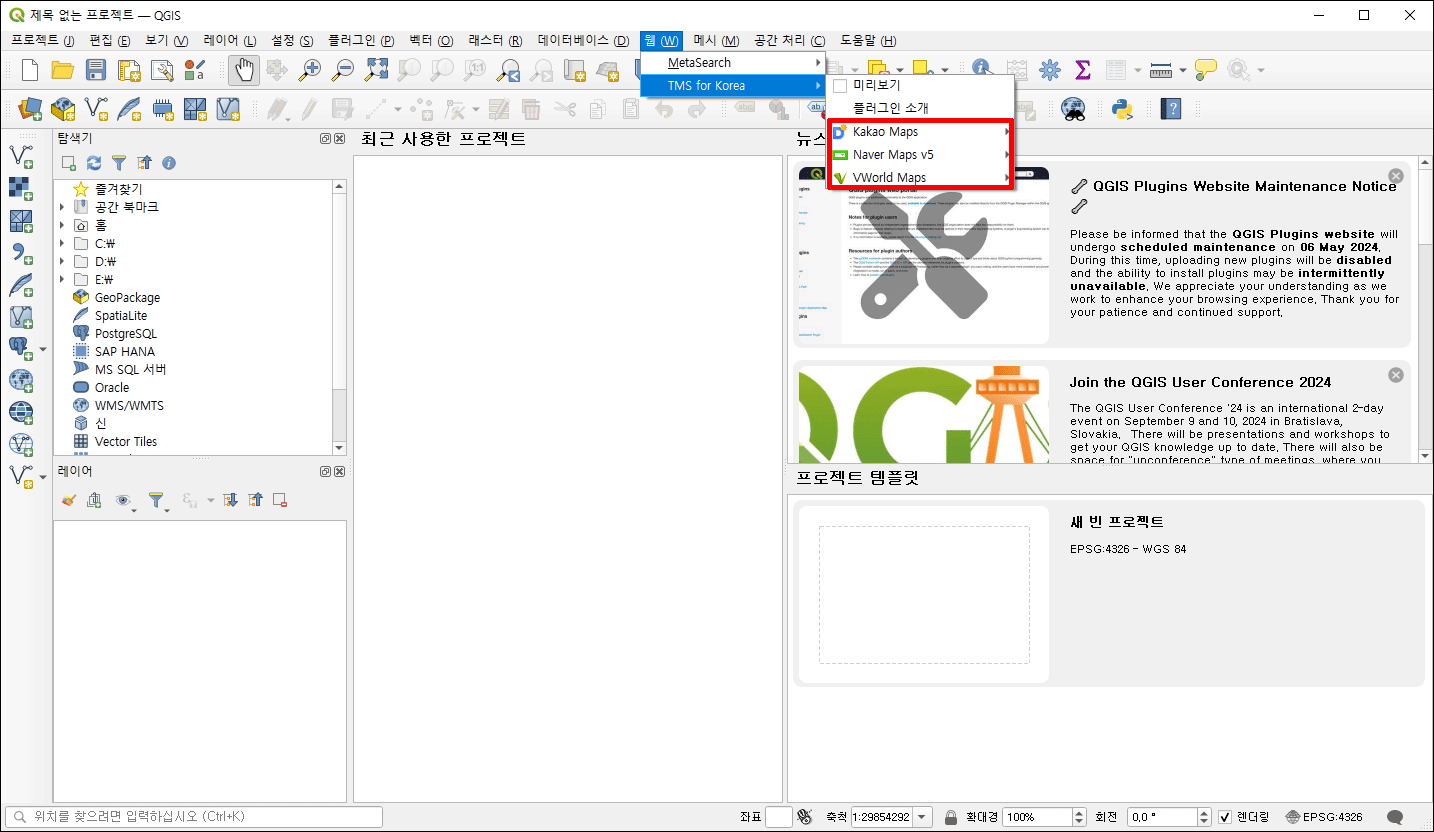Expand the 홈 tree node
This screenshot has width=1434, height=832.
(x=62, y=225)
